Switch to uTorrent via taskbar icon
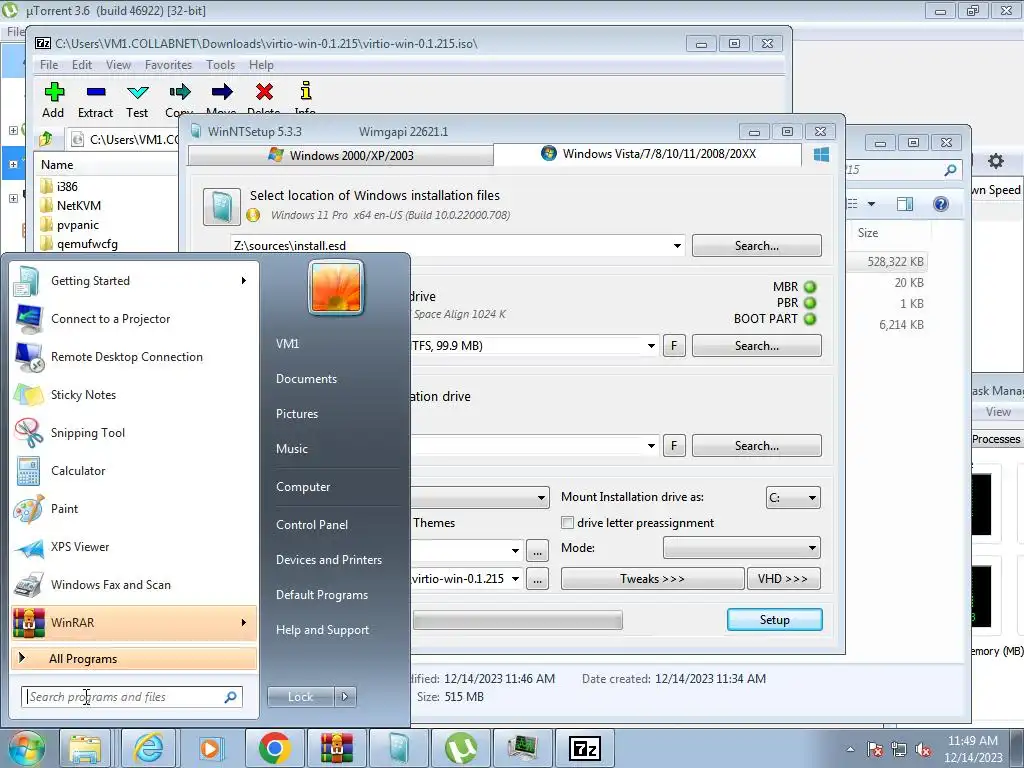 pos(461,748)
